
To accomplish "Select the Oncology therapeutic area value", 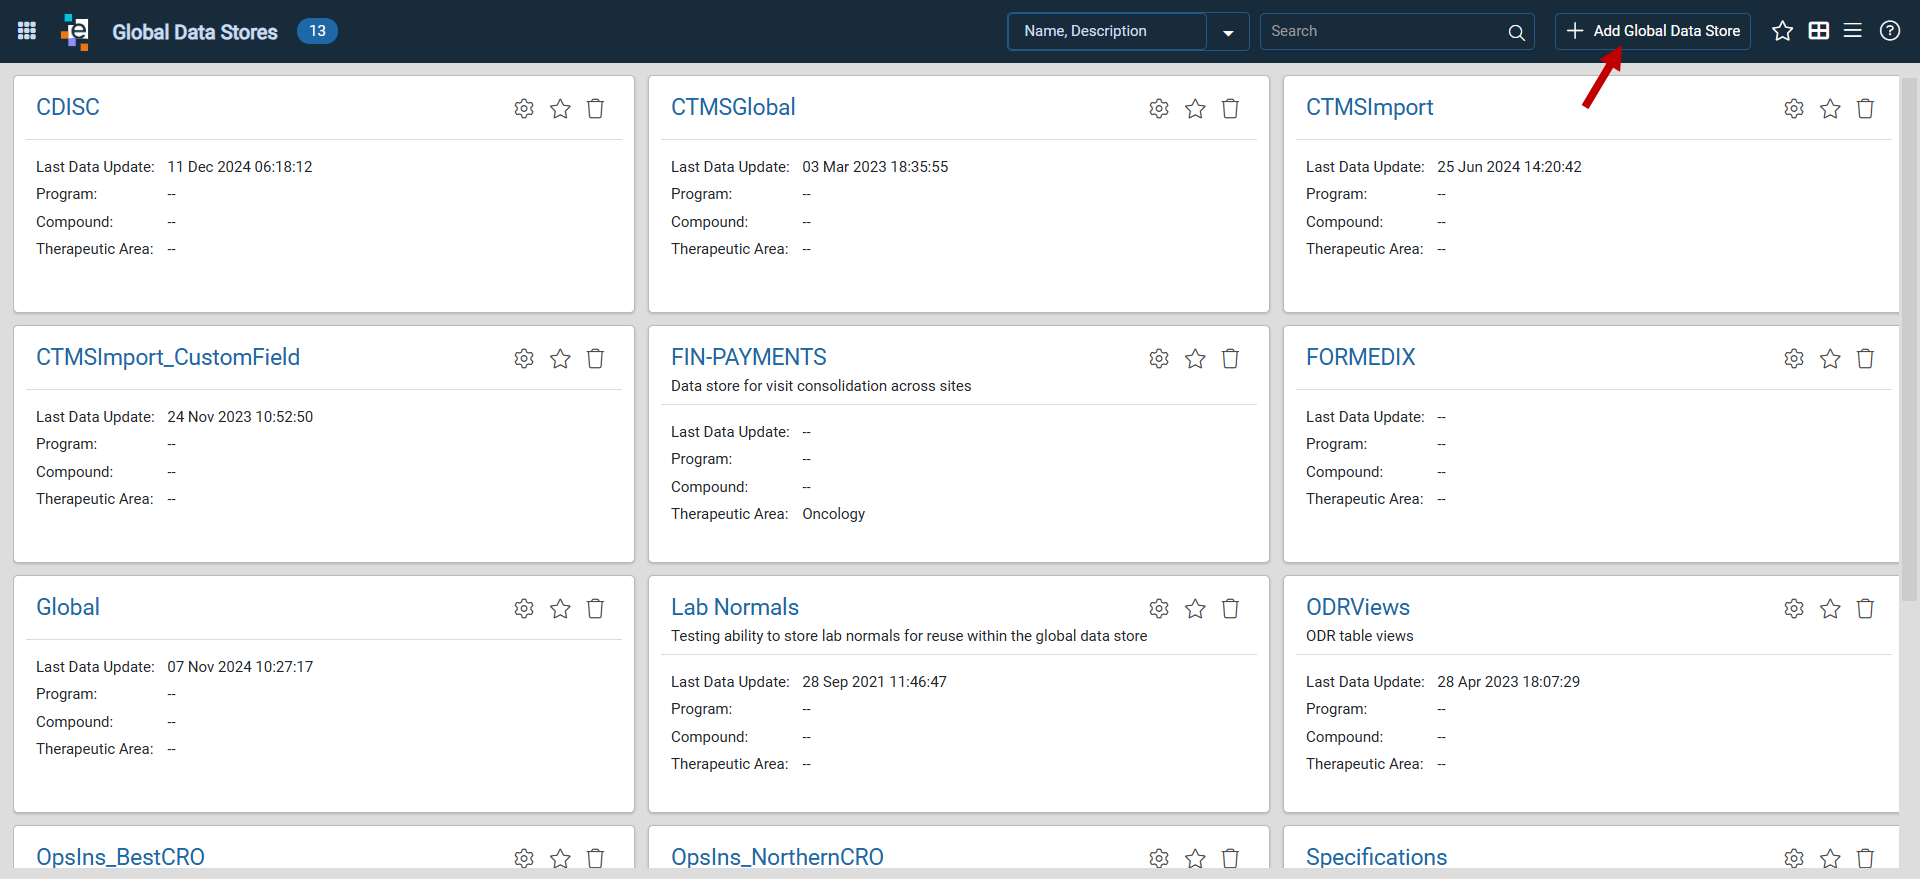I will point(833,514).
